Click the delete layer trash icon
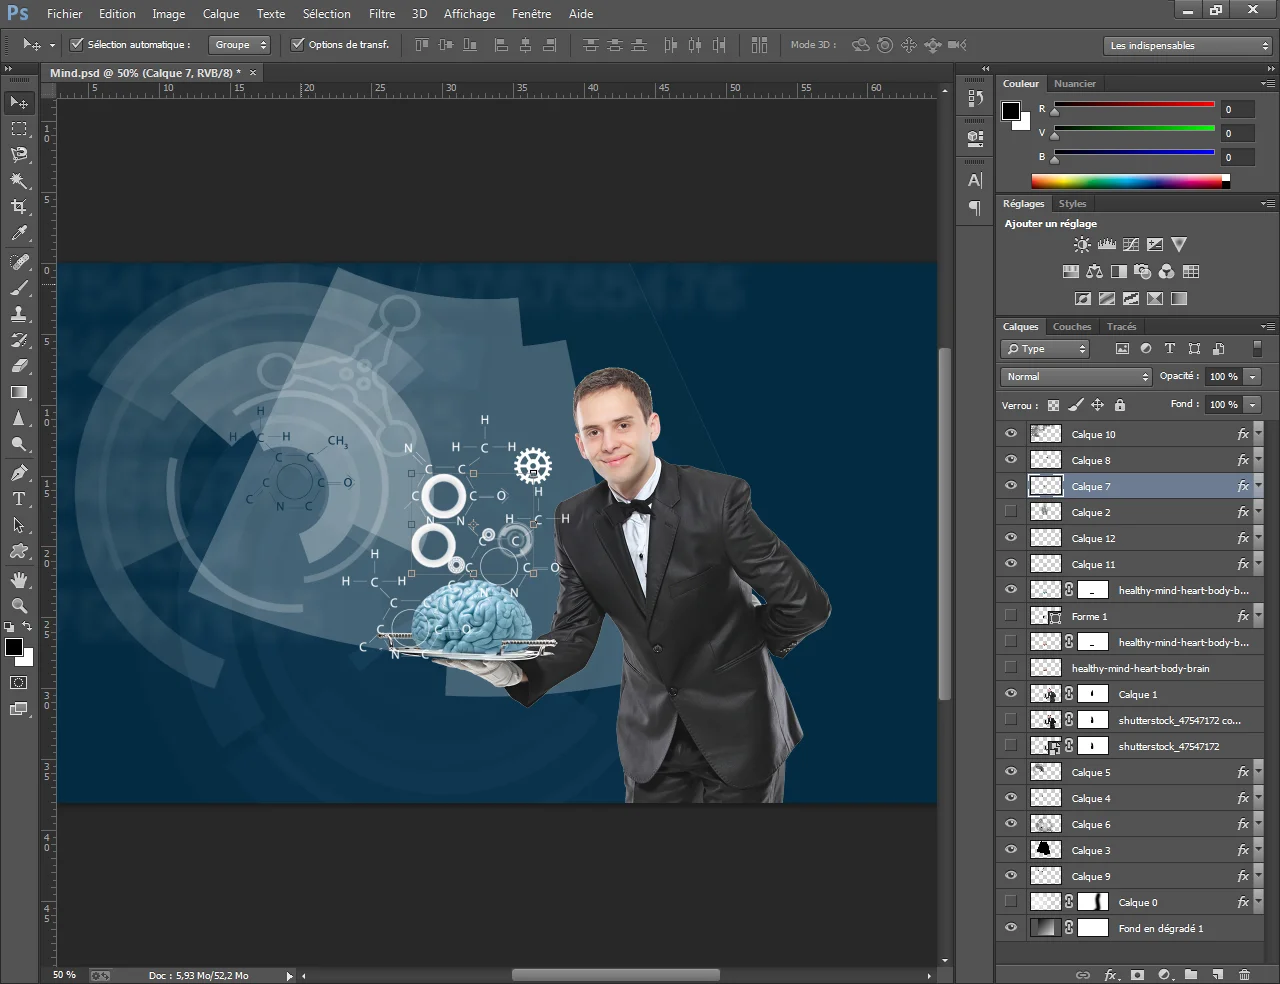The image size is (1280, 984). click(x=1244, y=974)
